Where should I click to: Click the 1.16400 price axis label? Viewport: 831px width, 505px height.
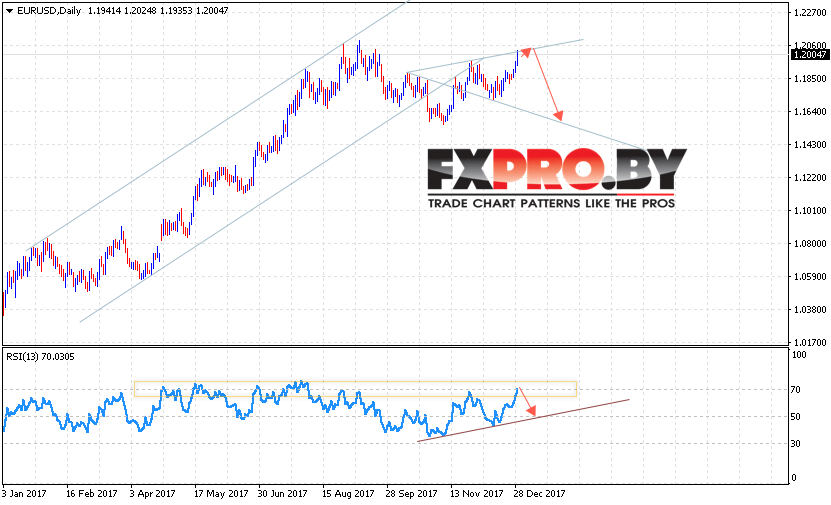coord(810,112)
